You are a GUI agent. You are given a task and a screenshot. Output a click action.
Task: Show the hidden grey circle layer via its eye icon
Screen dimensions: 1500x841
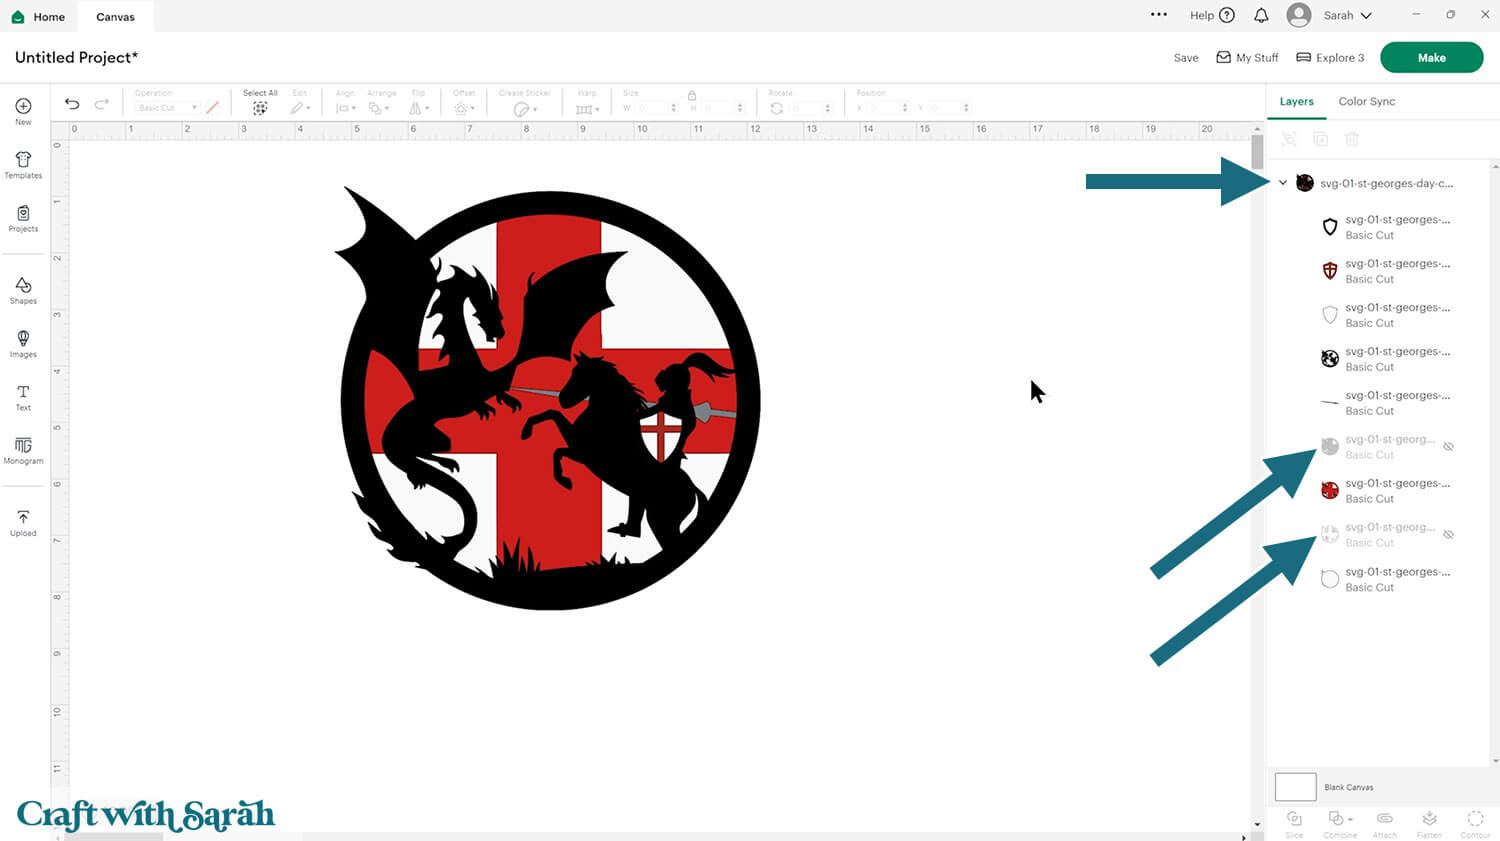click(x=1448, y=447)
